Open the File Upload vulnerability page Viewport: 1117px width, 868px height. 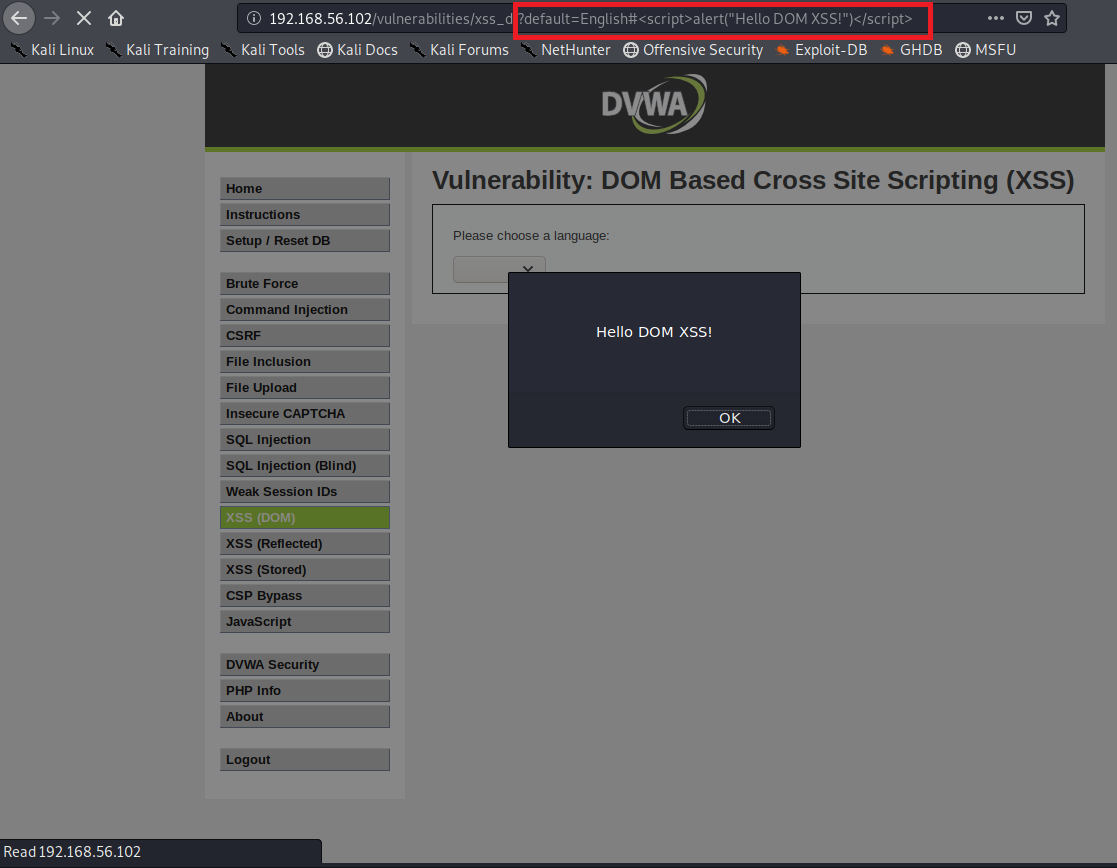(304, 388)
